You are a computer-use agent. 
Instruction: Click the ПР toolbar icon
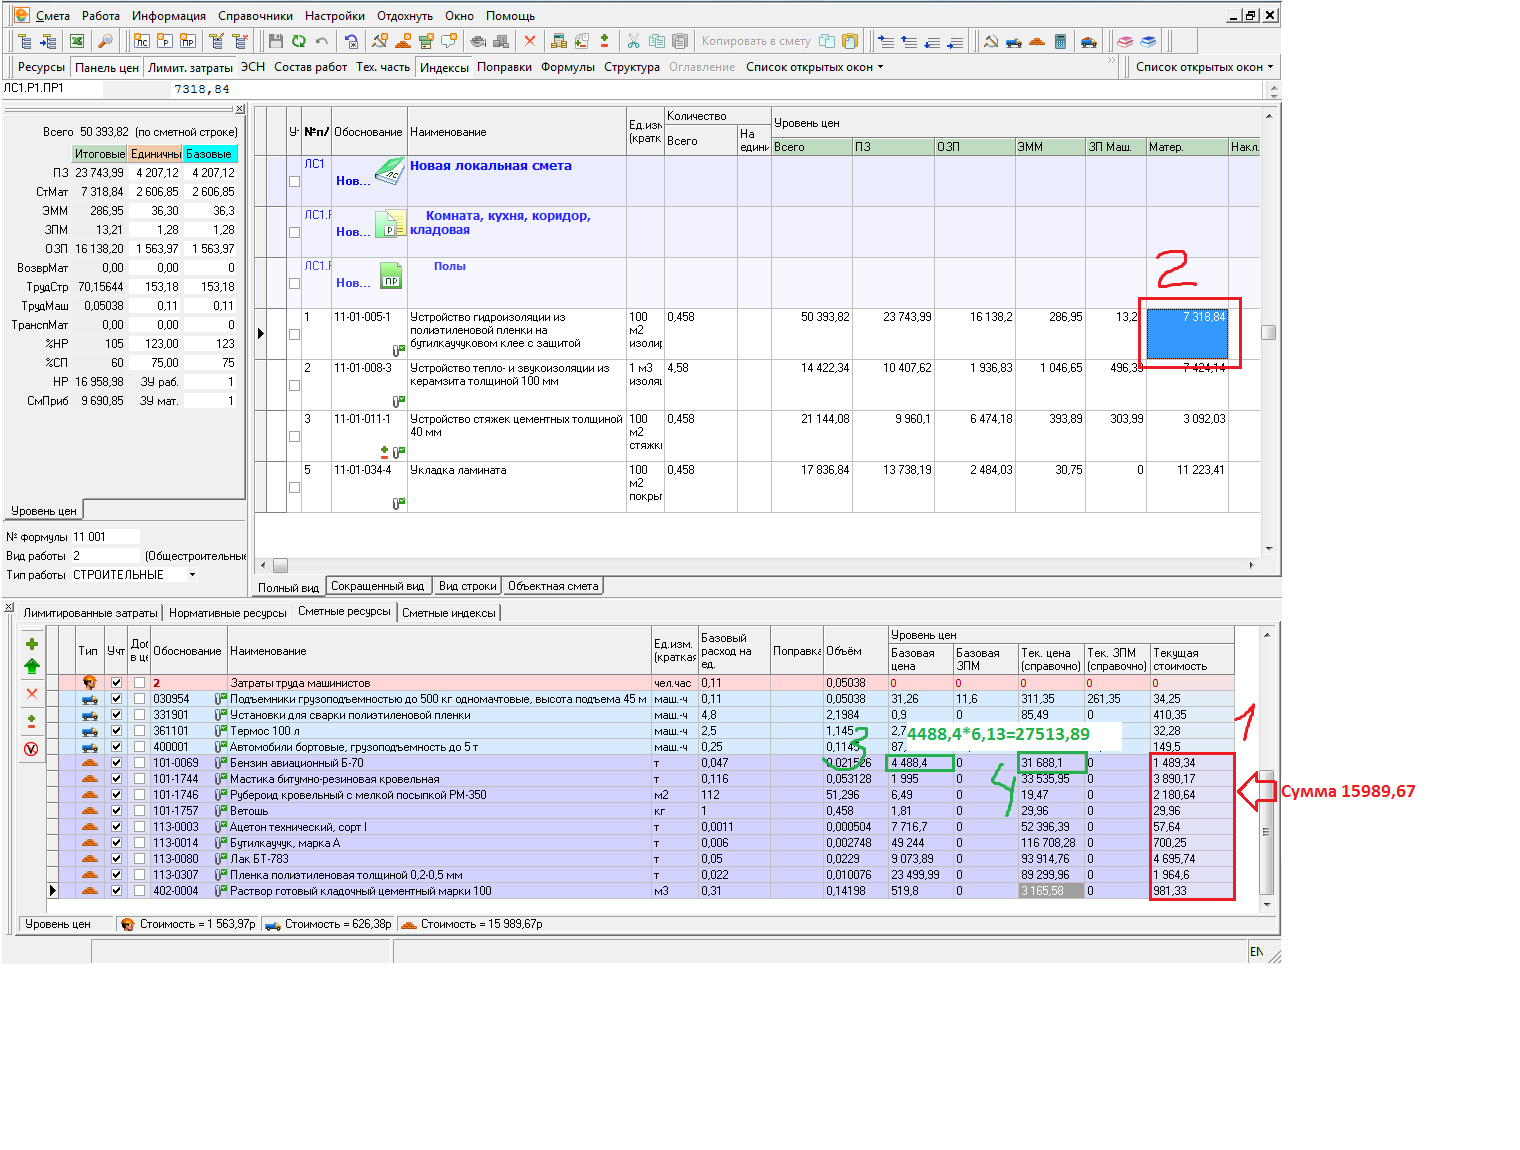pos(187,41)
